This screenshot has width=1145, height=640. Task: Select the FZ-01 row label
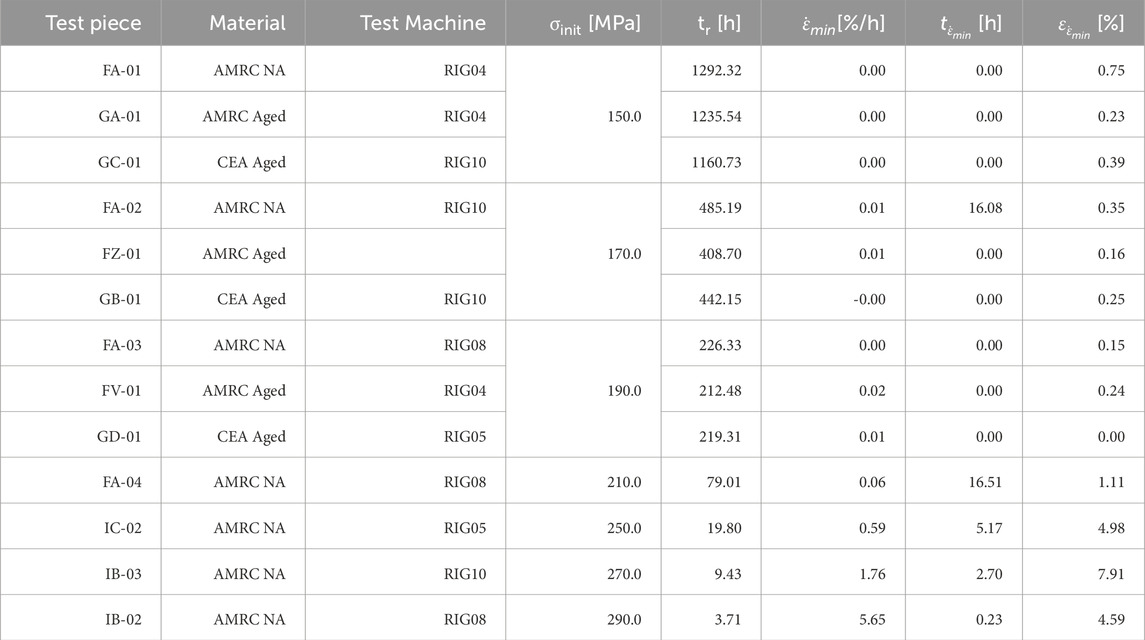pyautogui.click(x=120, y=254)
